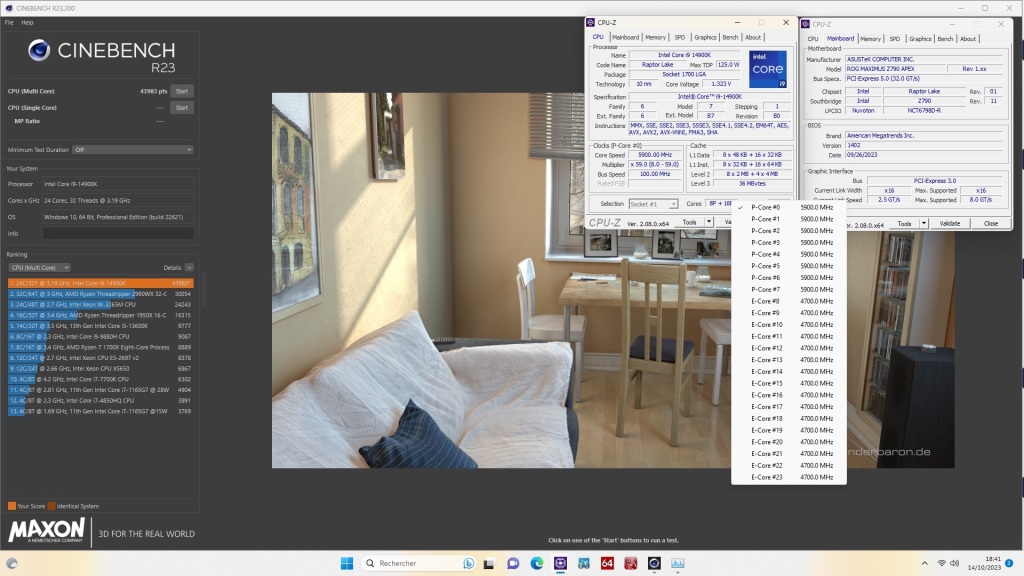Click the Maxon logo
The image size is (1024, 576).
click(46, 530)
